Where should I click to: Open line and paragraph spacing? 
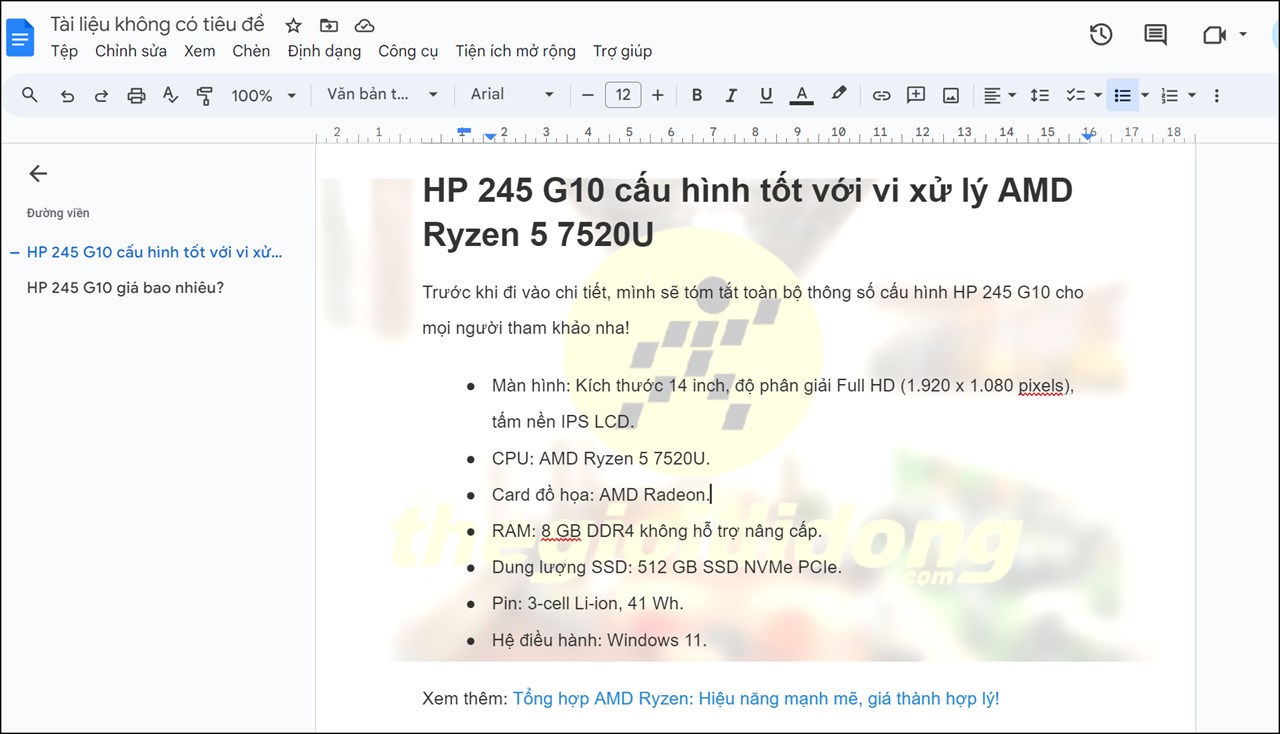click(1040, 95)
